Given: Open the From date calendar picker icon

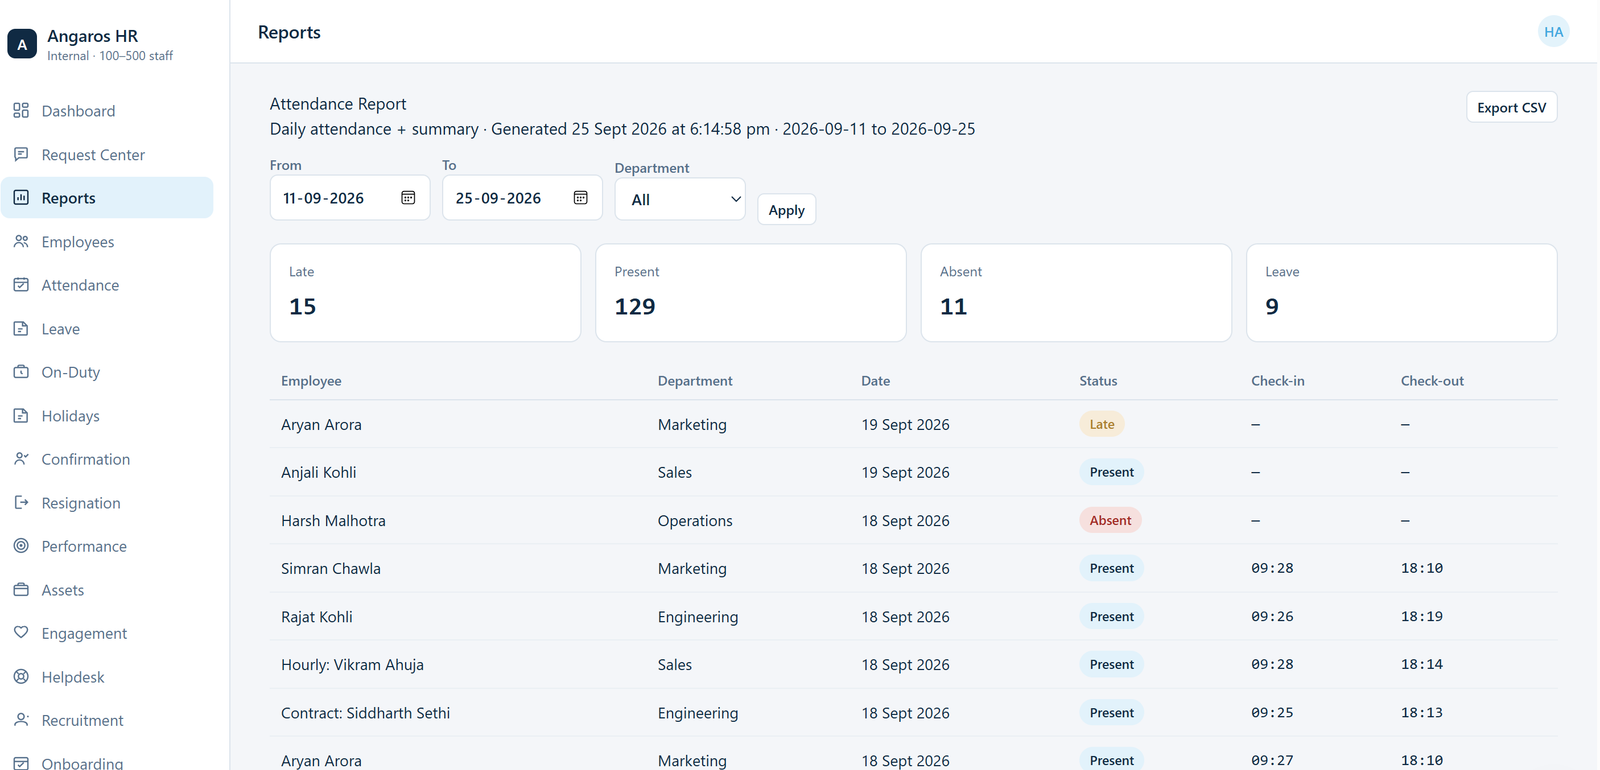Looking at the screenshot, I should 408,197.
